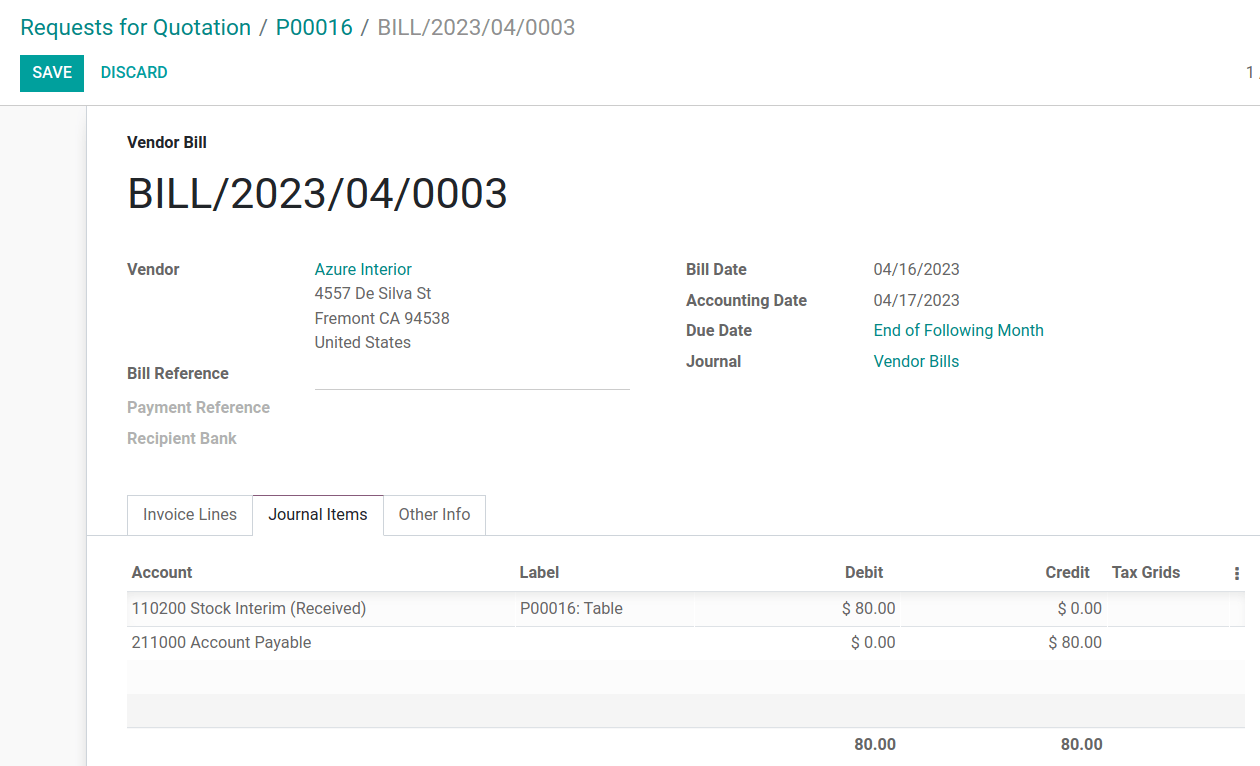The width and height of the screenshot is (1260, 766).
Task: Click the Bill Reference input field
Action: tap(470, 378)
